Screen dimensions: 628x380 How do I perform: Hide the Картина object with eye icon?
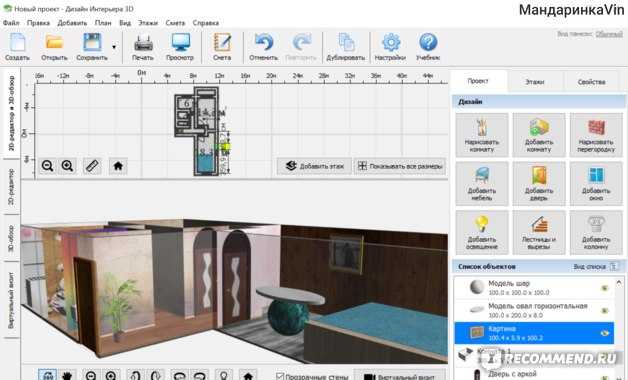tap(605, 333)
